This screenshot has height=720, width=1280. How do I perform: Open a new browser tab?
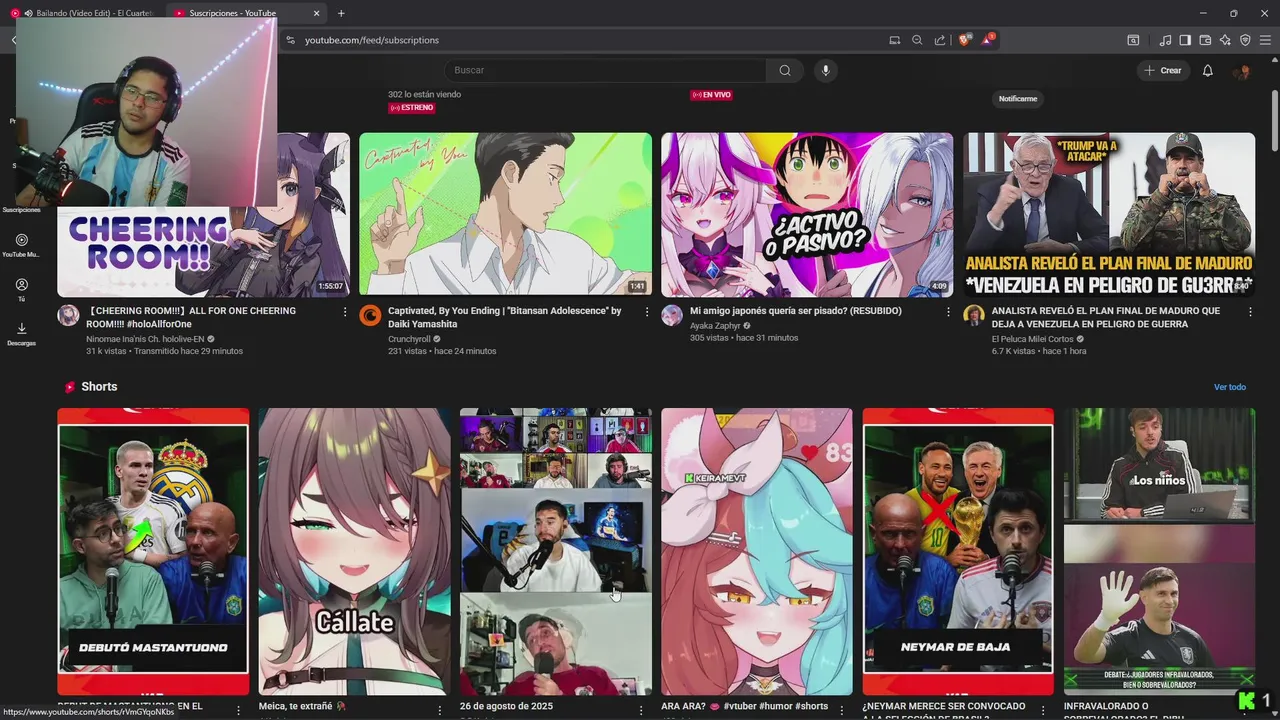341,13
